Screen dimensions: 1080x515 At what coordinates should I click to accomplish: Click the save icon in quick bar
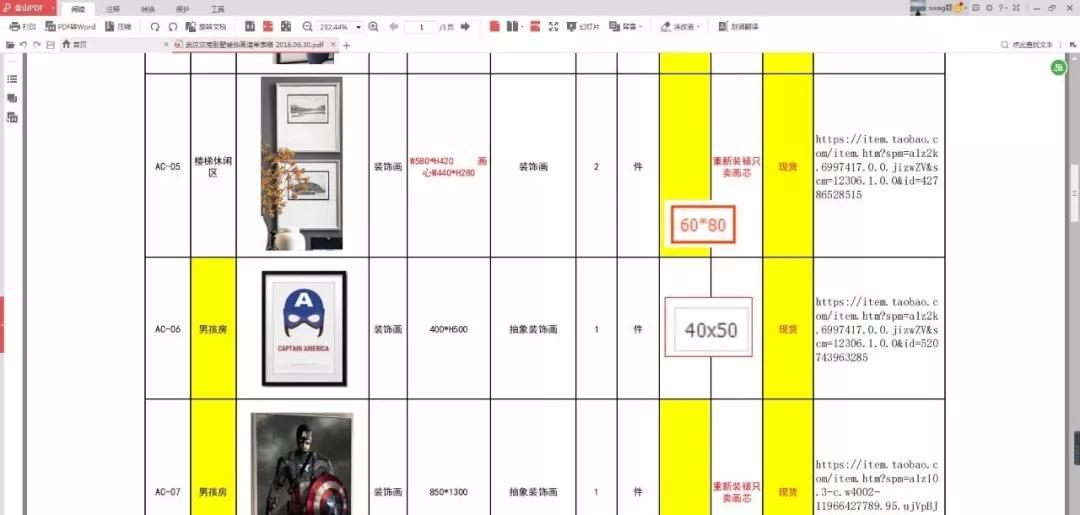50,45
